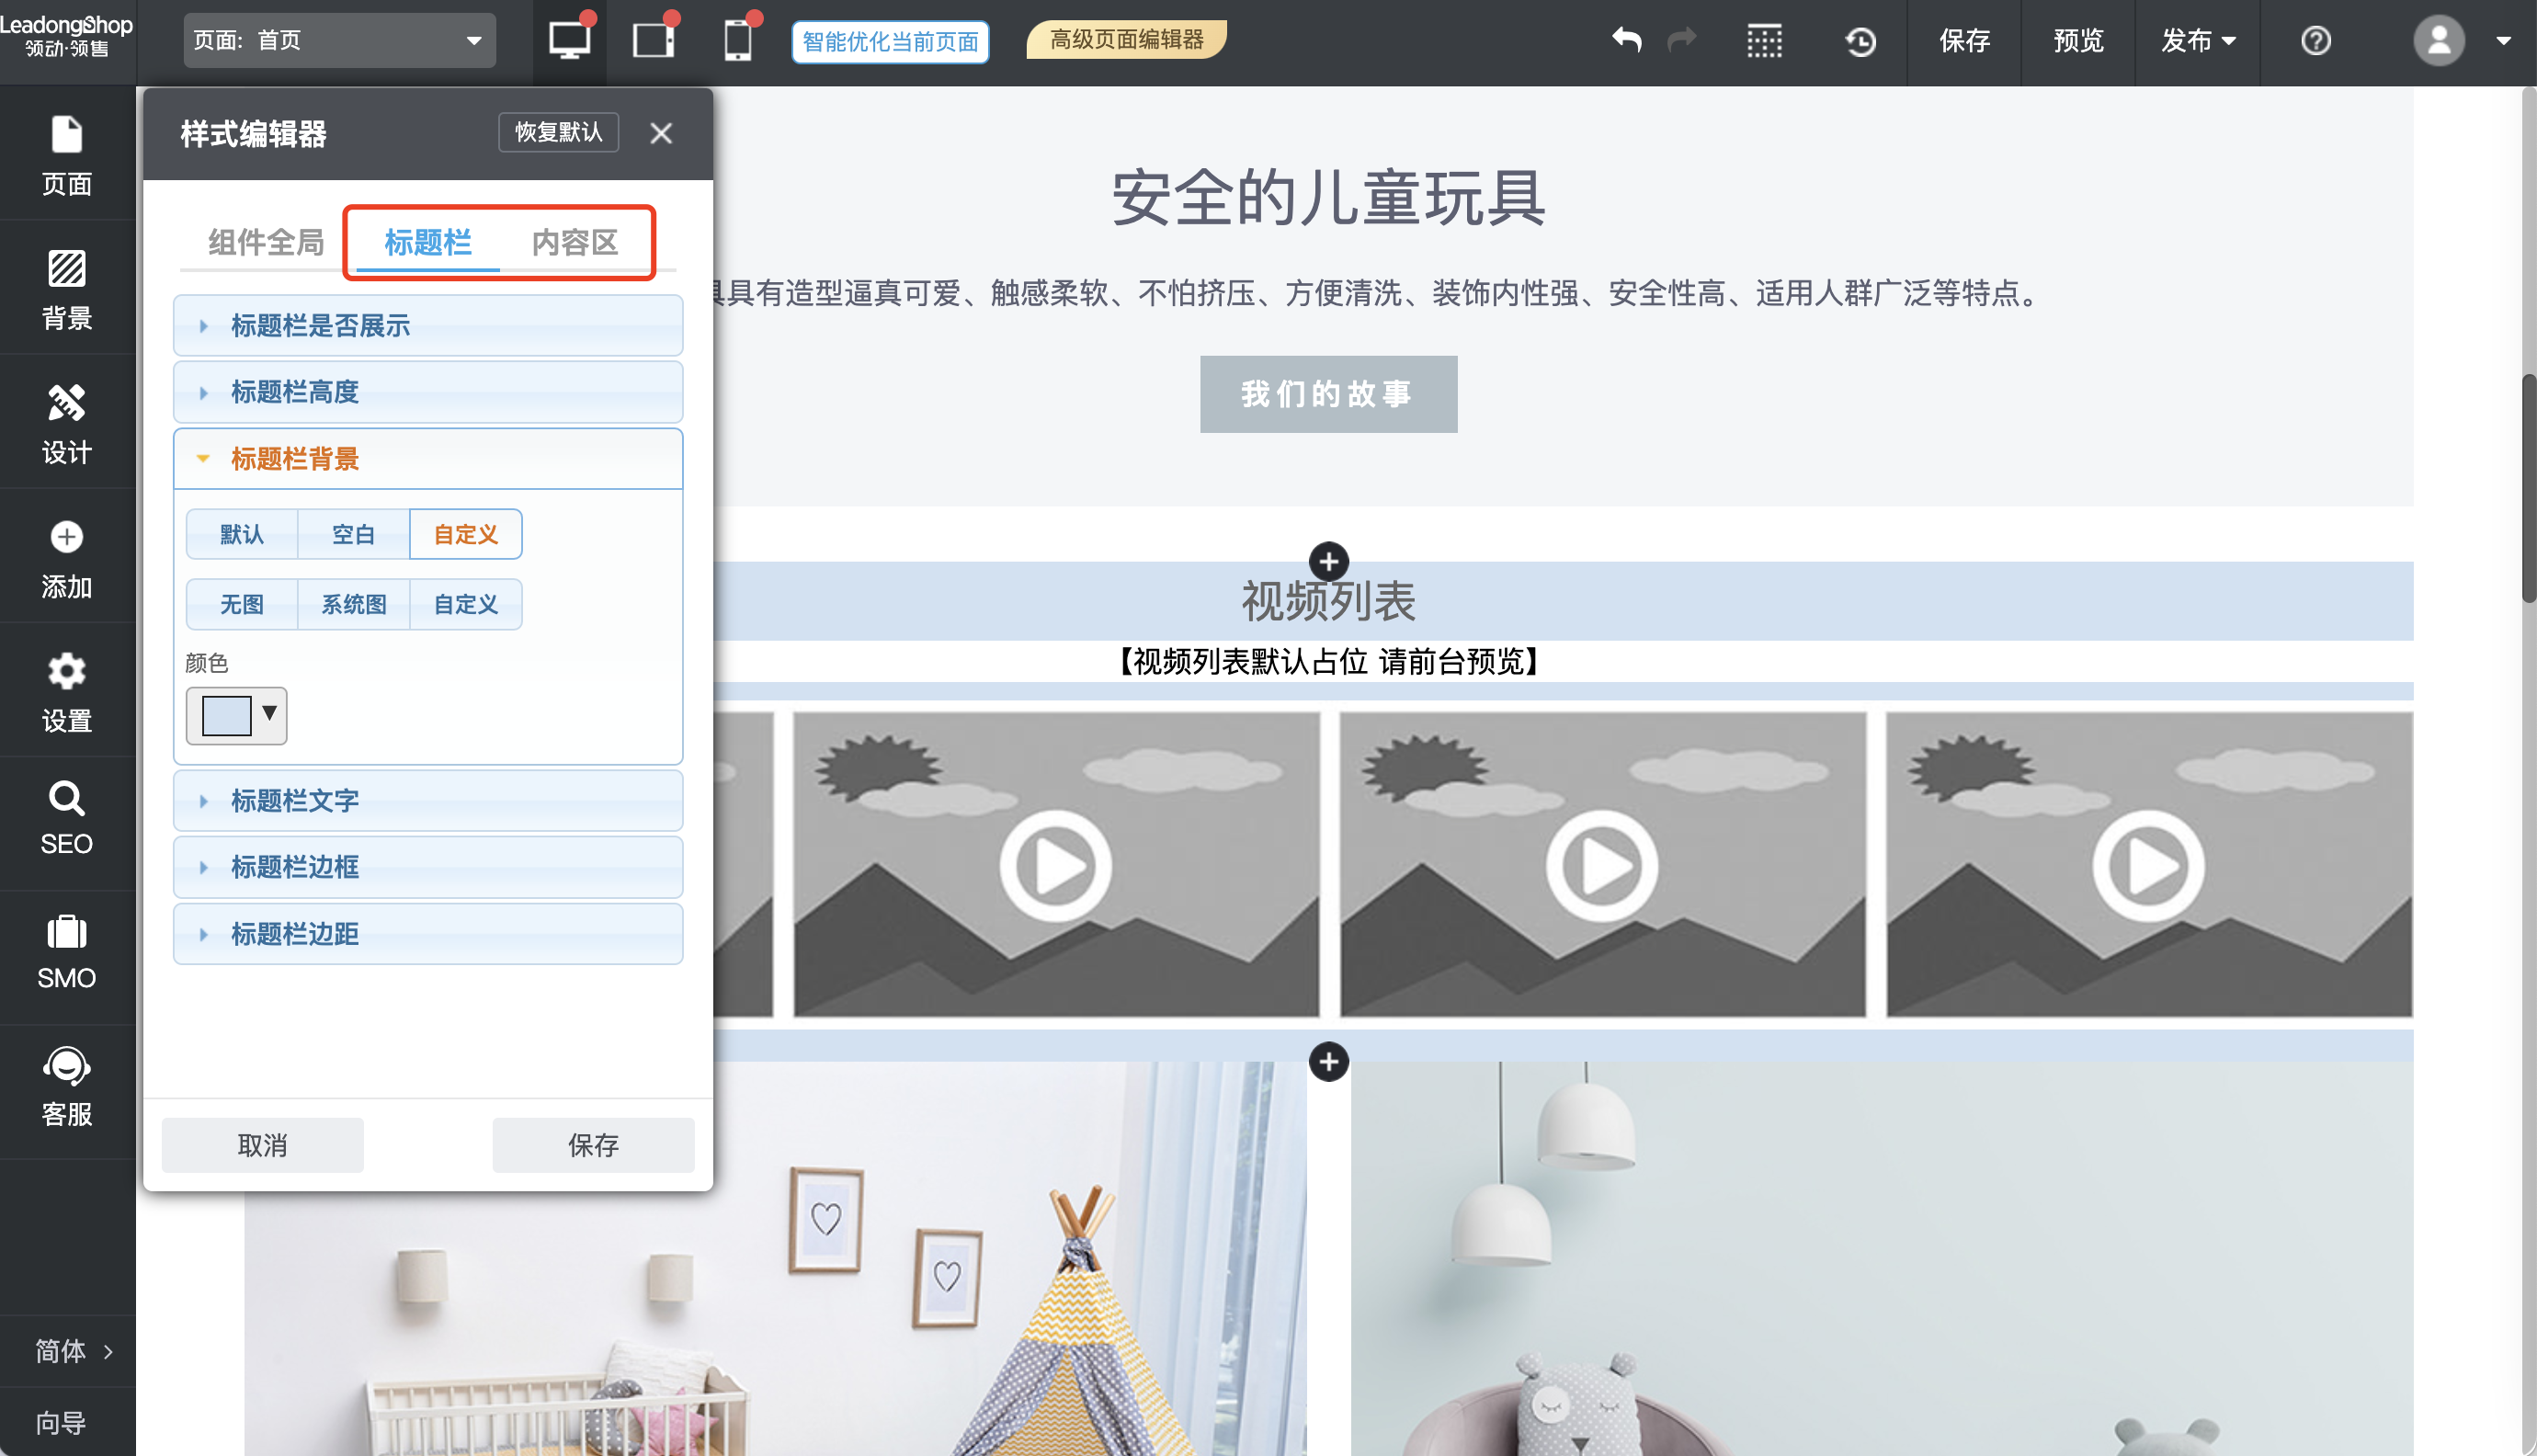Click 取消 in the style editor
The height and width of the screenshot is (1456, 2537).
click(x=262, y=1145)
